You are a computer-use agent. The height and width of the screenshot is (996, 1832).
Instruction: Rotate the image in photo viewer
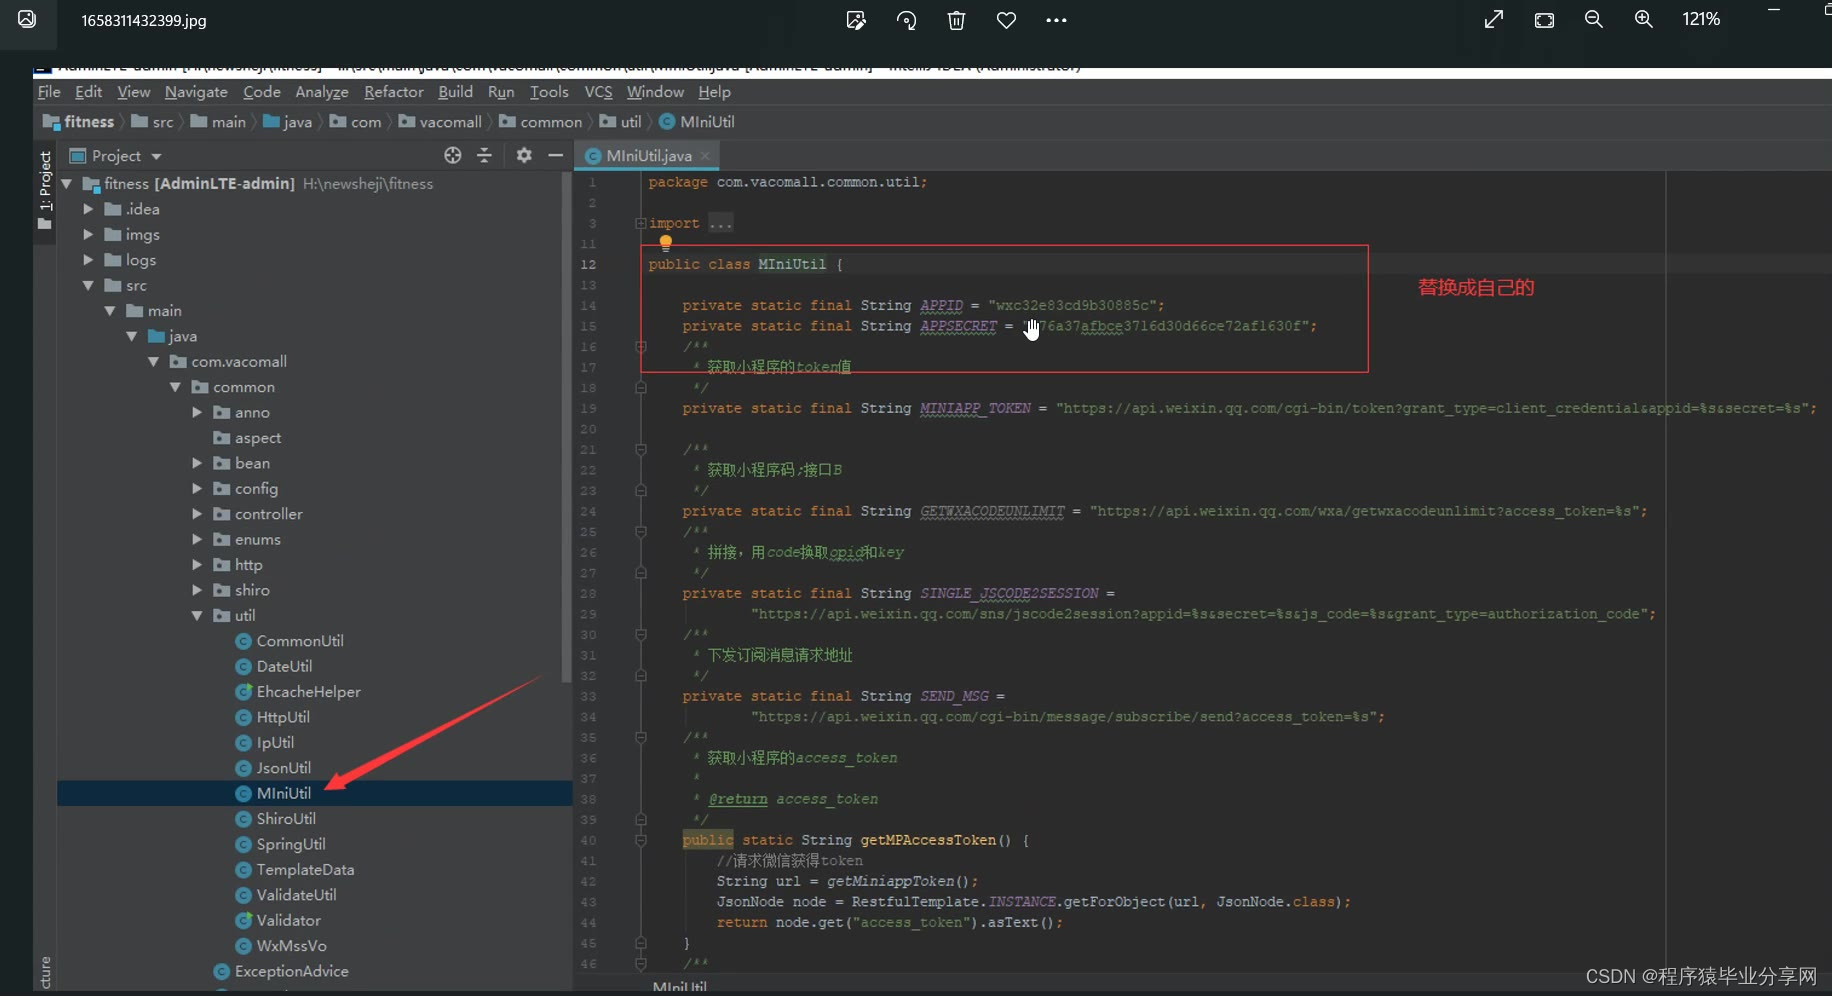tap(907, 20)
